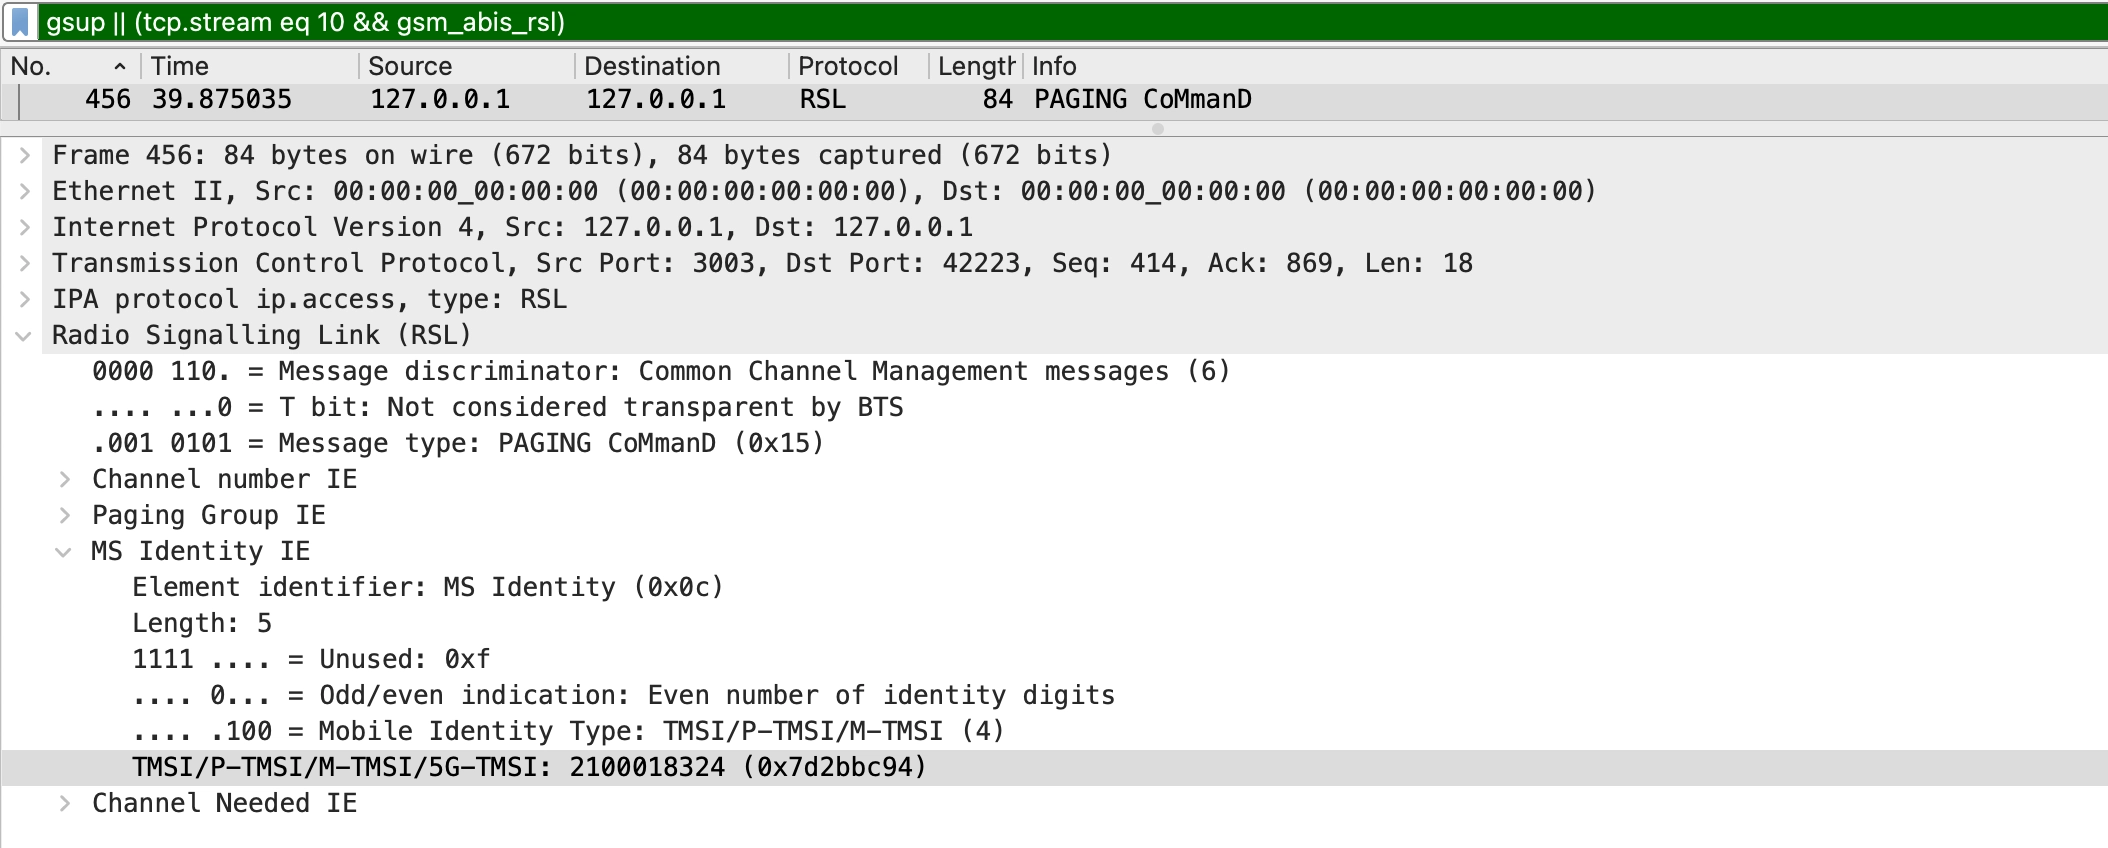Expand the Channel Needed IE node
2108x848 pixels.
[65, 803]
